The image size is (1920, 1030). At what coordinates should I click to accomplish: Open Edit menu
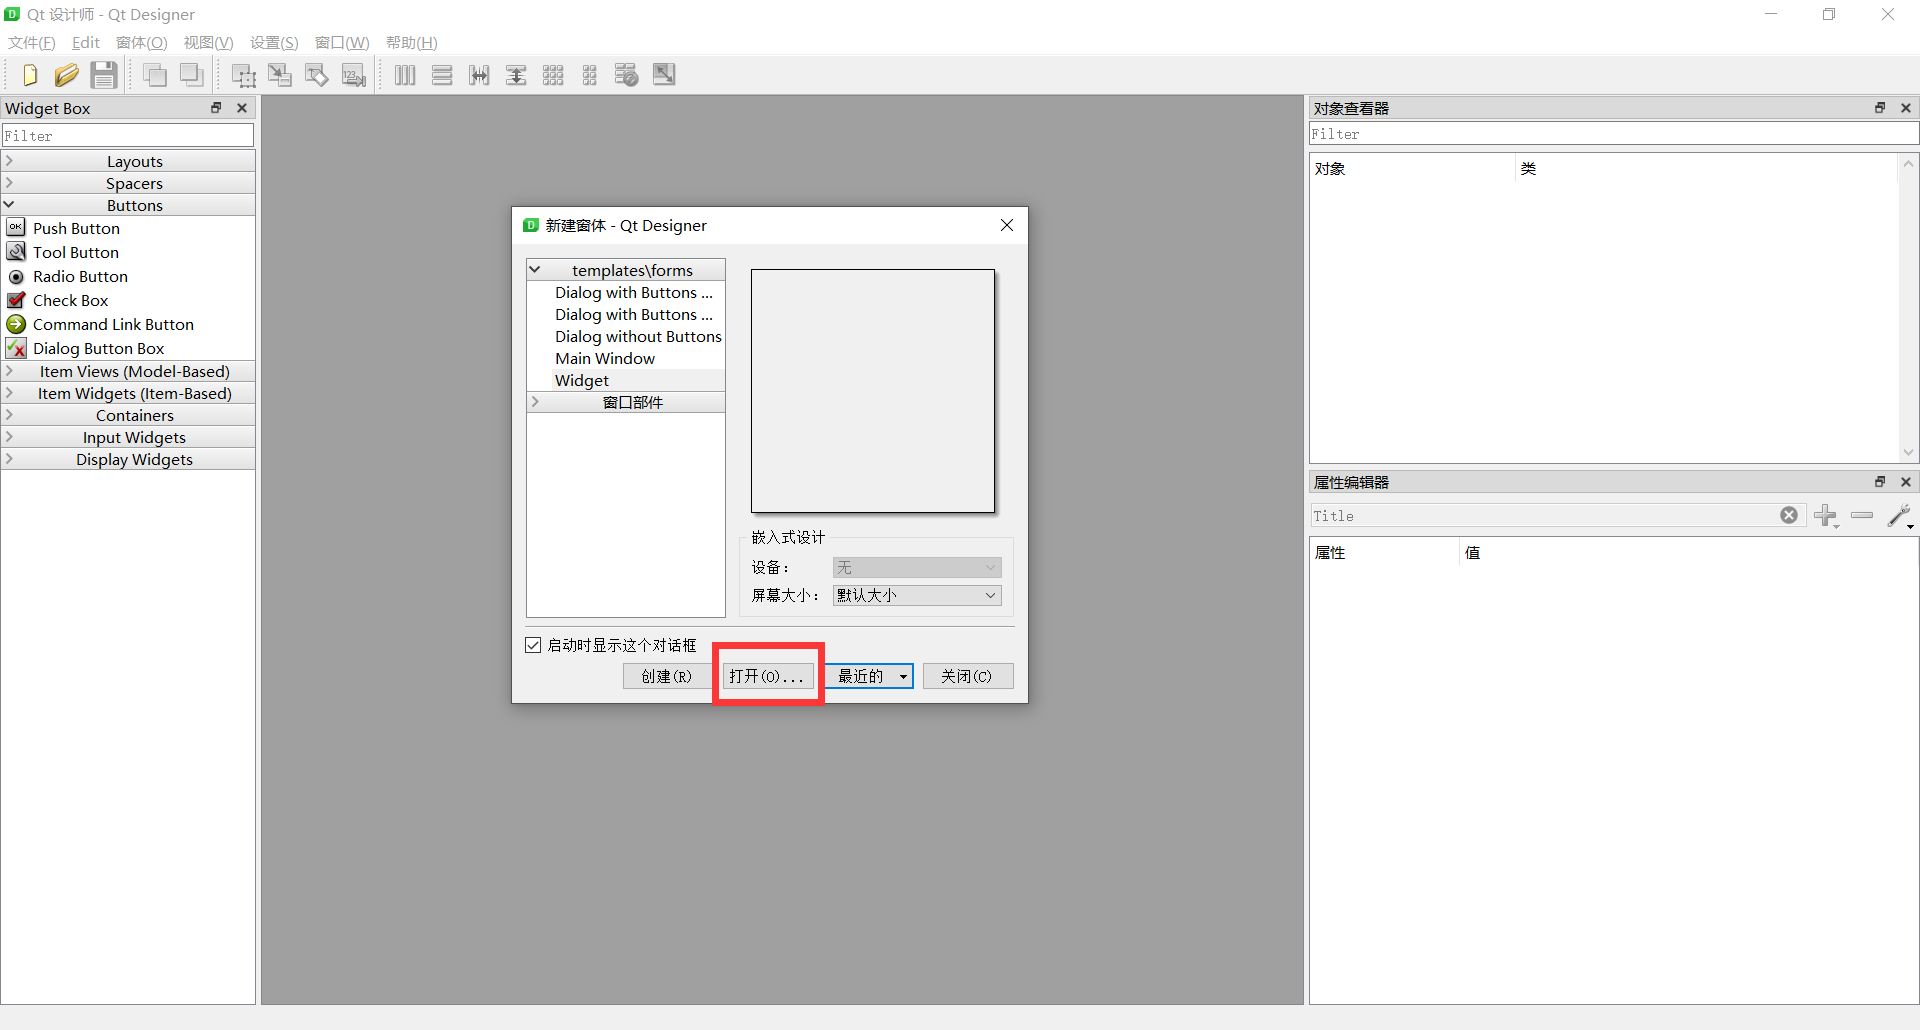point(86,43)
